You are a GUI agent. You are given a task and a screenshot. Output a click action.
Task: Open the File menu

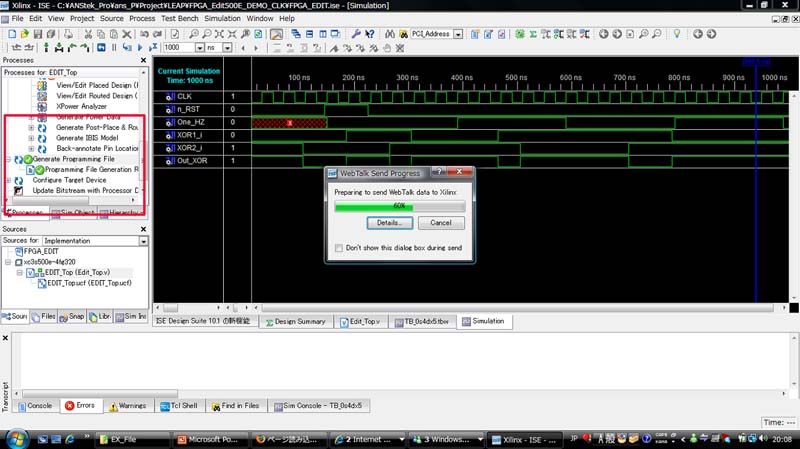click(x=17, y=18)
